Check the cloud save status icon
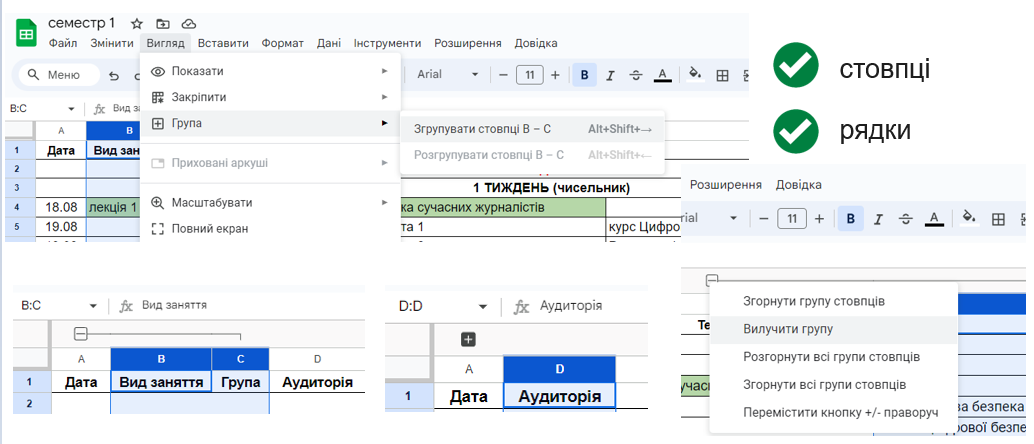The width and height of the screenshot is (1034, 444). pos(189,23)
